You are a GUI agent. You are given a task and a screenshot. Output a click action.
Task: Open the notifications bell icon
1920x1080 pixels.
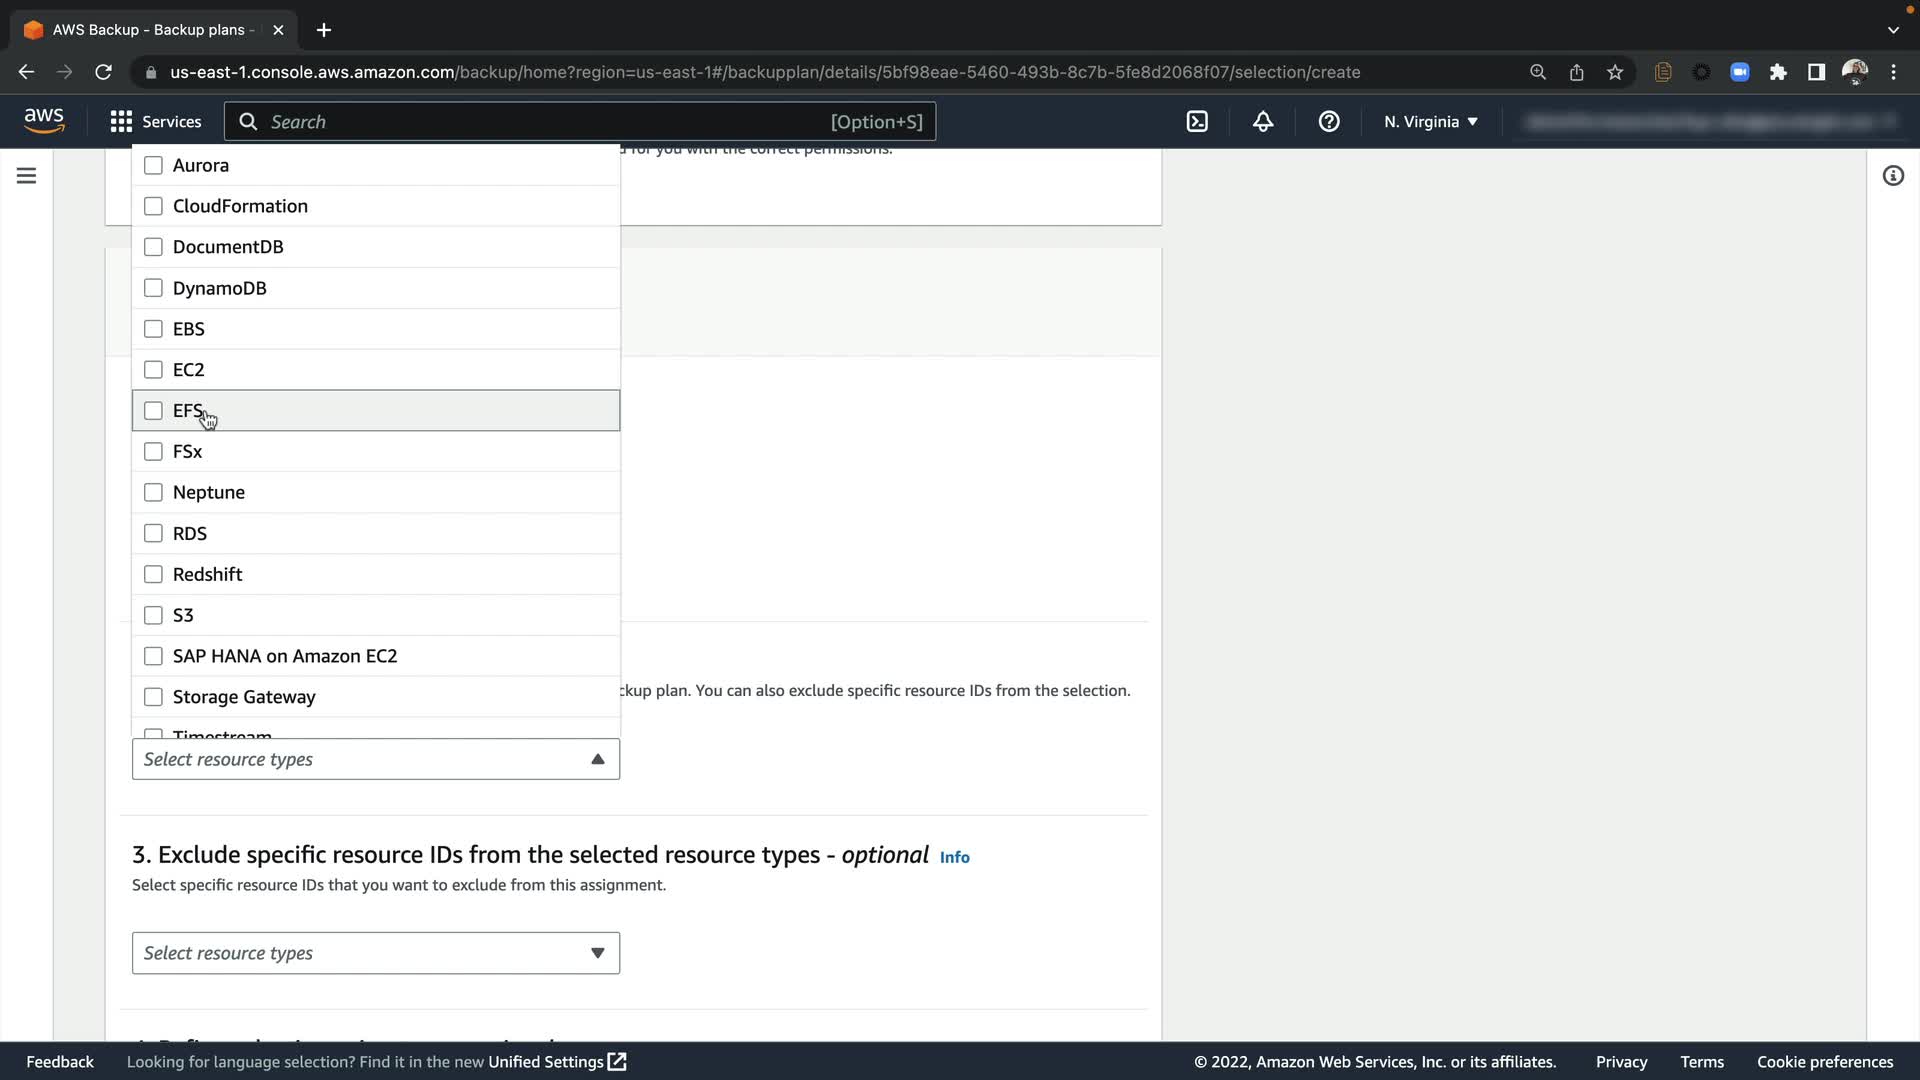pyautogui.click(x=1263, y=122)
